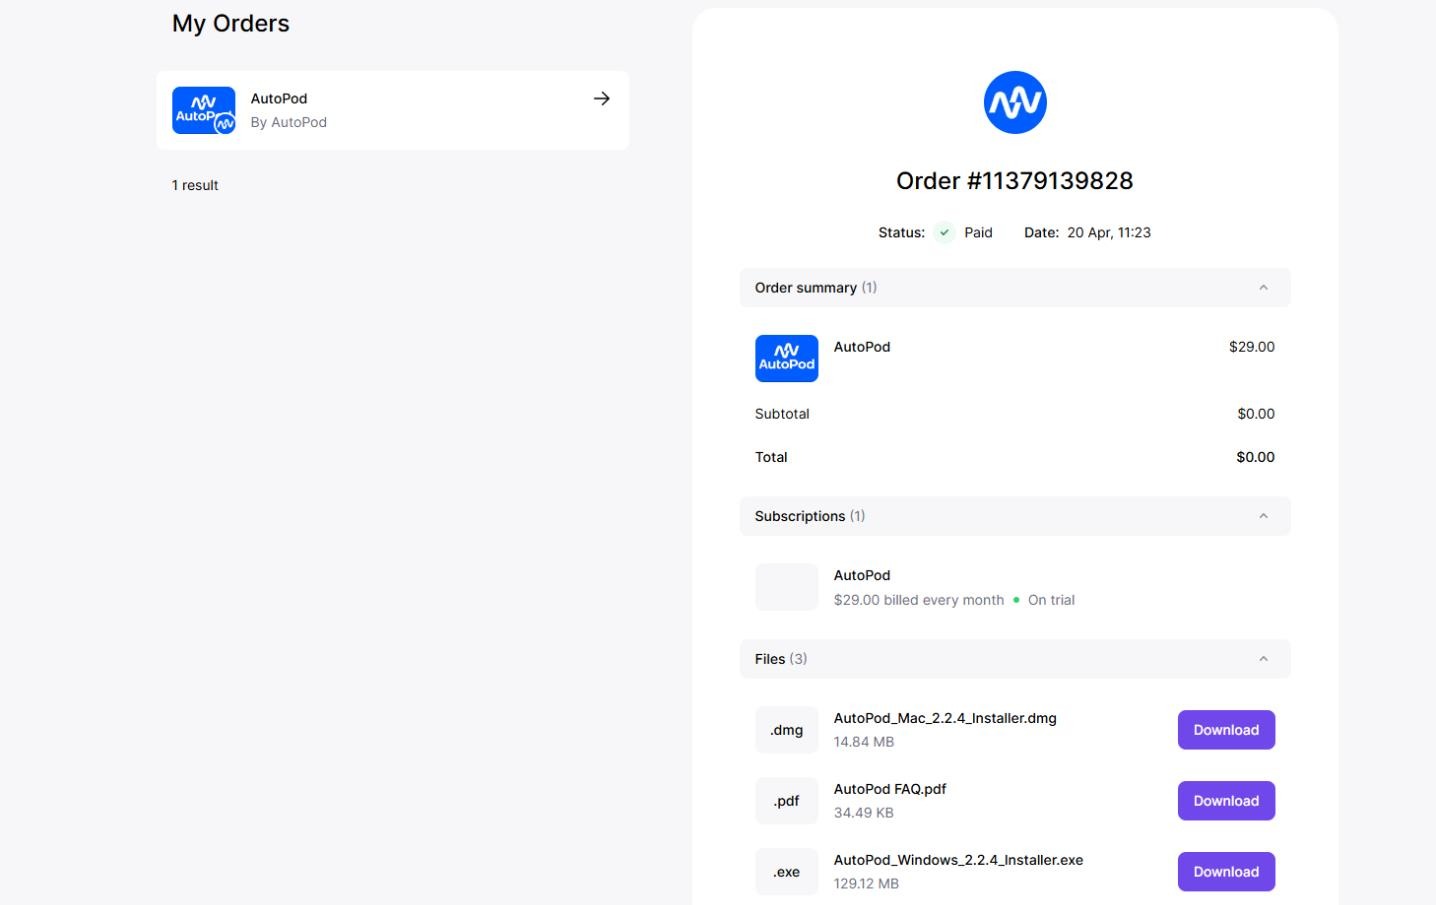The height and width of the screenshot is (905, 1436).
Task: Click the green Paid status checkmark icon
Action: coord(944,232)
